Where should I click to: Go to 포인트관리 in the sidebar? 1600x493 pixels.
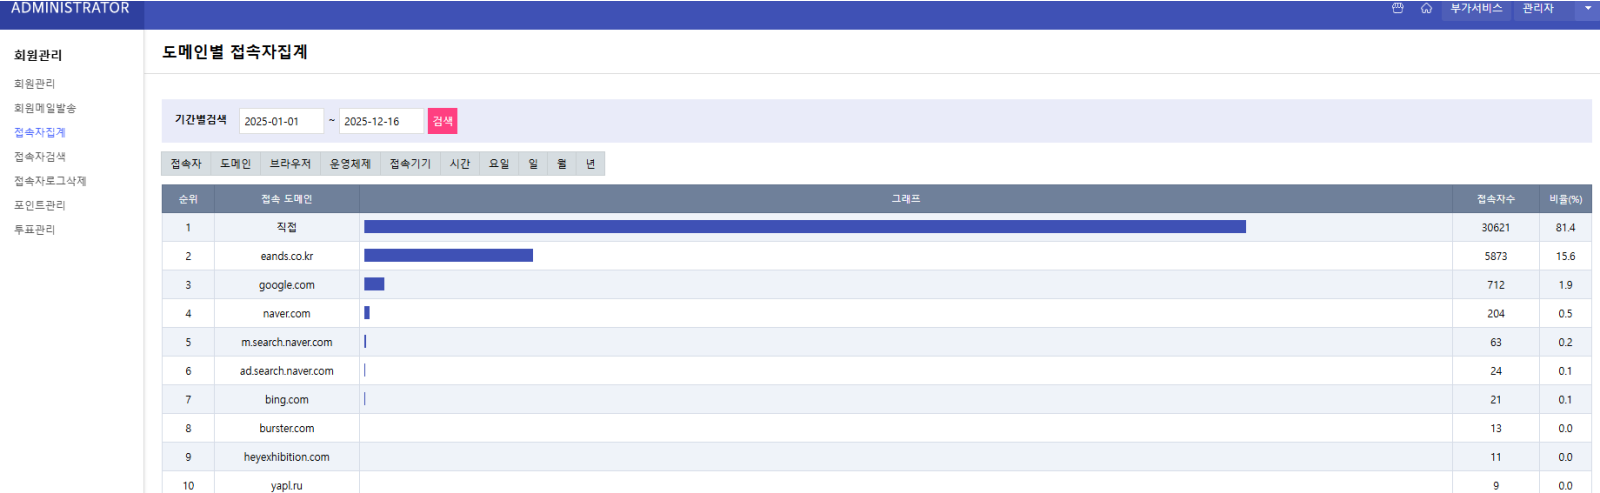click(x=40, y=205)
